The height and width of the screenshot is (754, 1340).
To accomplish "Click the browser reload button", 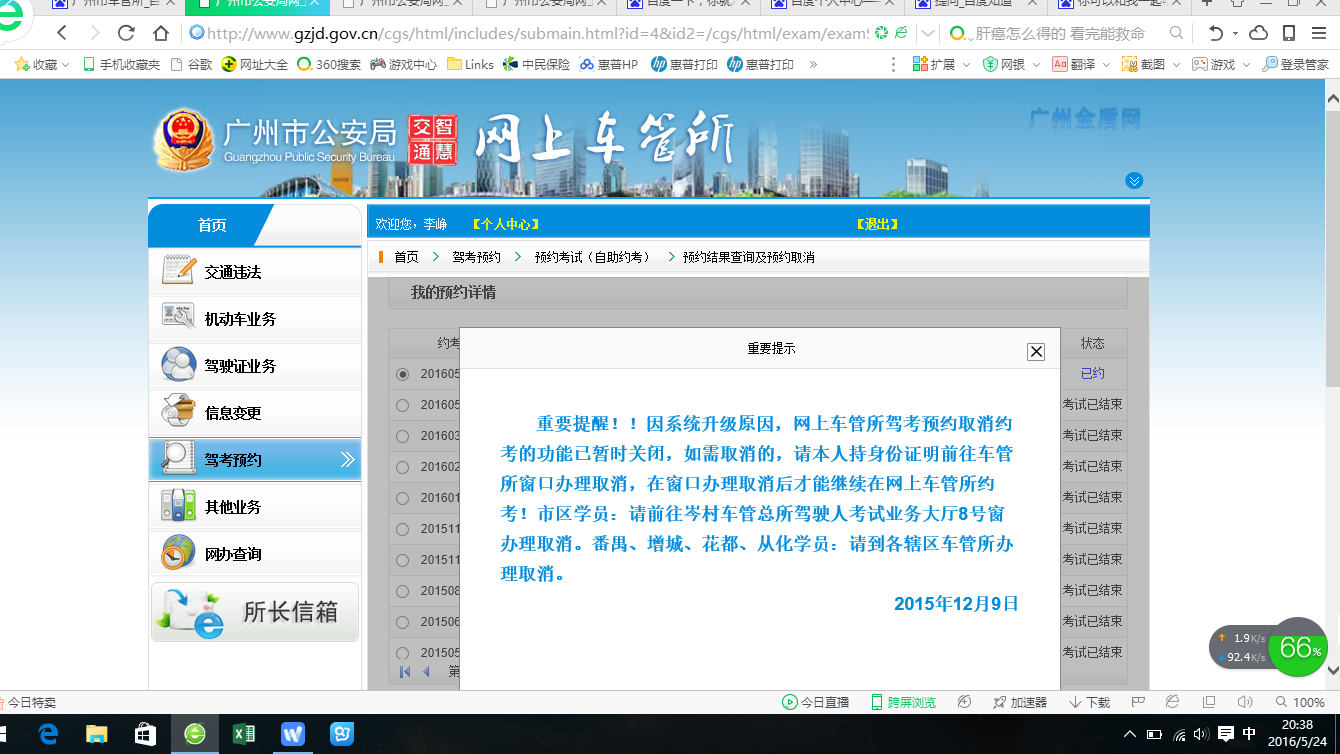I will (x=126, y=33).
